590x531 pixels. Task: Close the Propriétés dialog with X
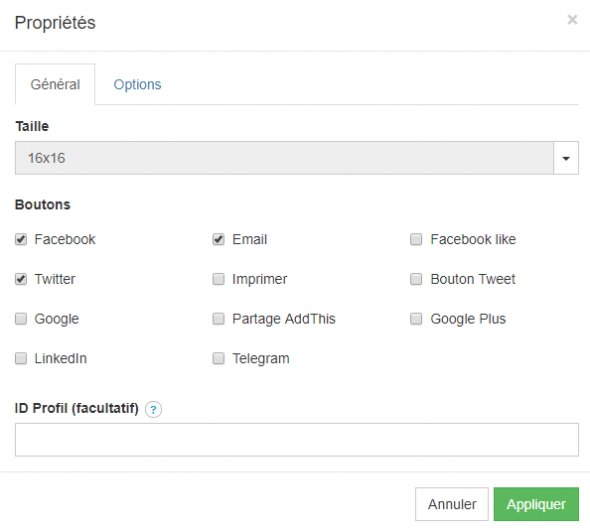[x=572, y=20]
